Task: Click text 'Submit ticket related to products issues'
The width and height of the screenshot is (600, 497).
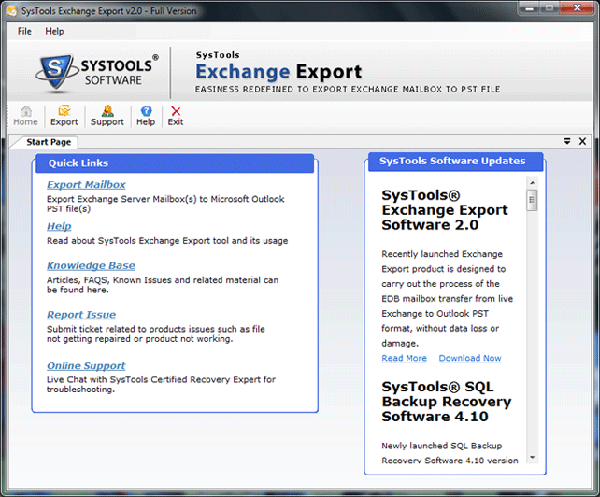Action: [x=131, y=329]
